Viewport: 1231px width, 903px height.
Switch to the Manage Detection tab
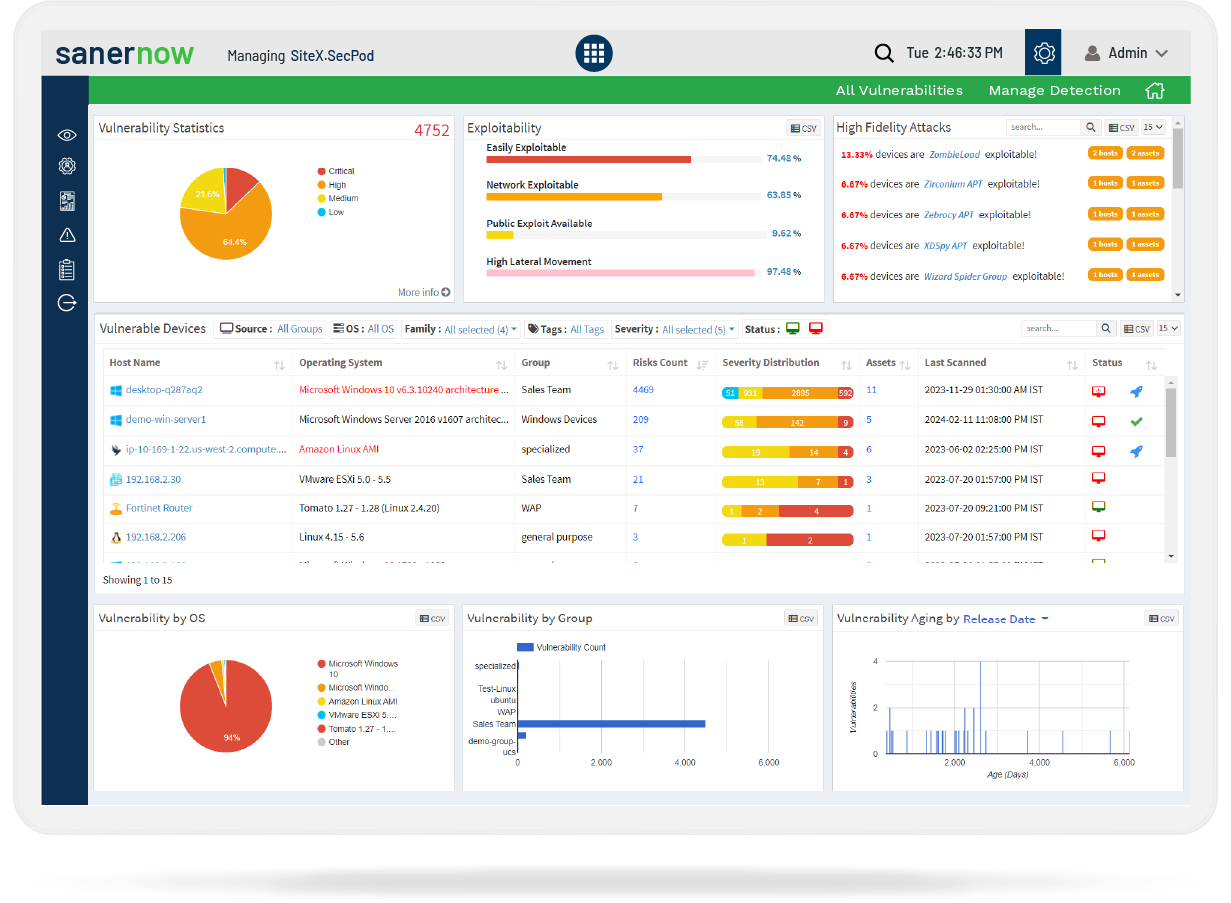(1054, 90)
